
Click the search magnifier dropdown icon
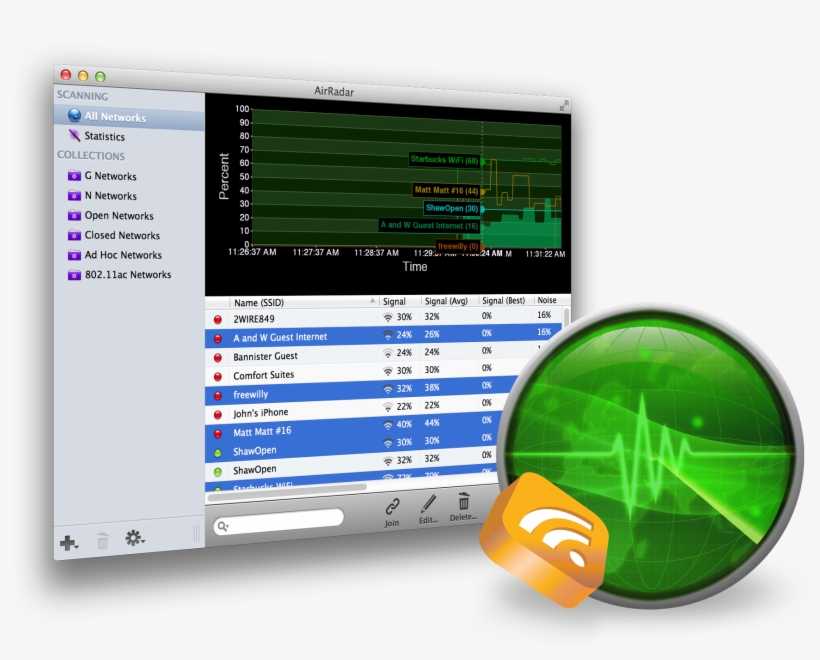click(223, 526)
